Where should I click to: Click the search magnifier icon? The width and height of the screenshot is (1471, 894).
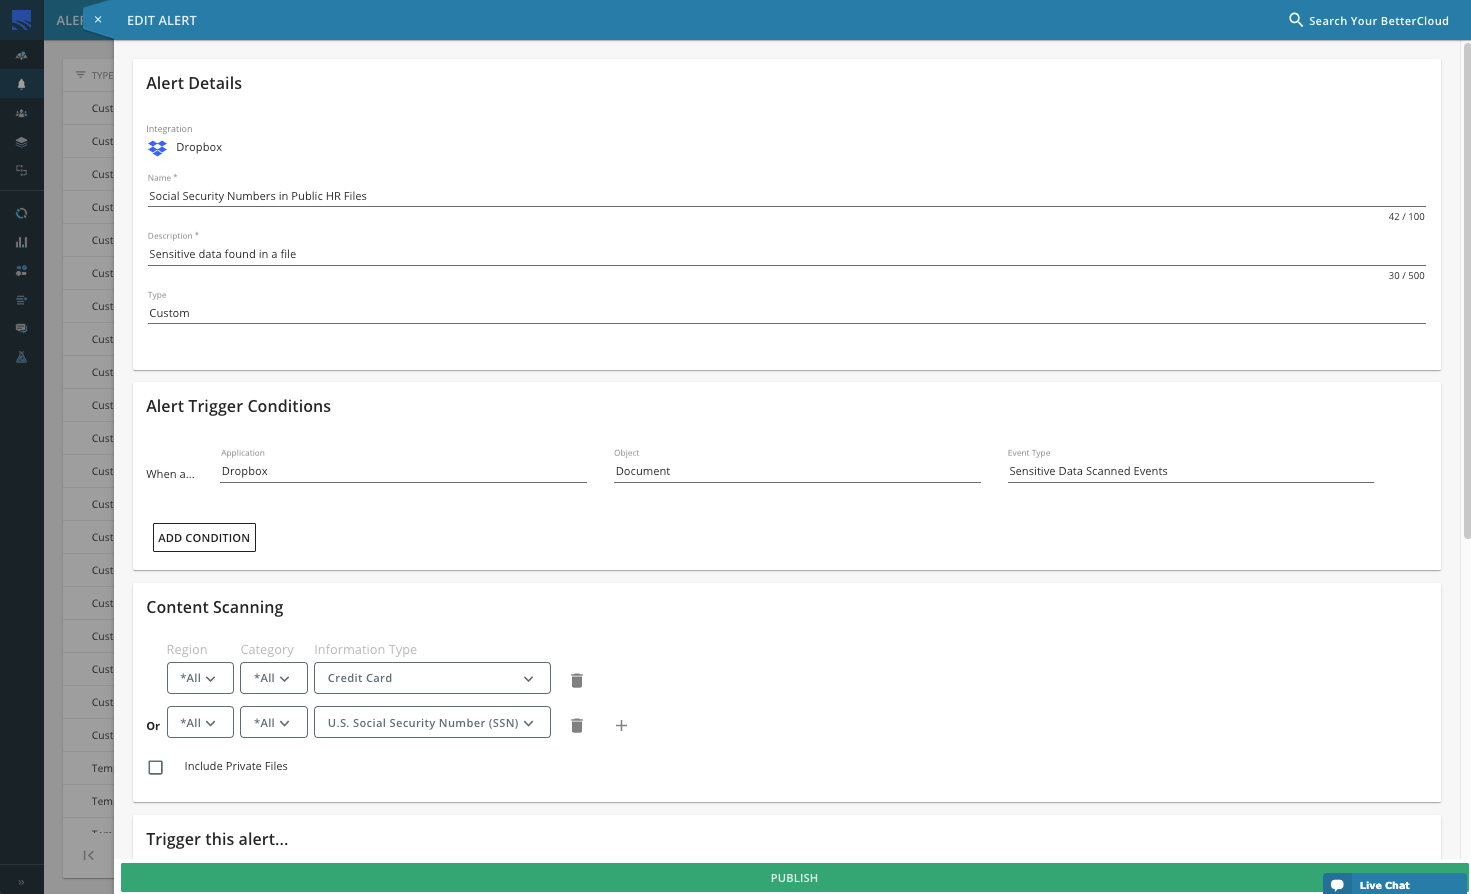pyautogui.click(x=1295, y=20)
